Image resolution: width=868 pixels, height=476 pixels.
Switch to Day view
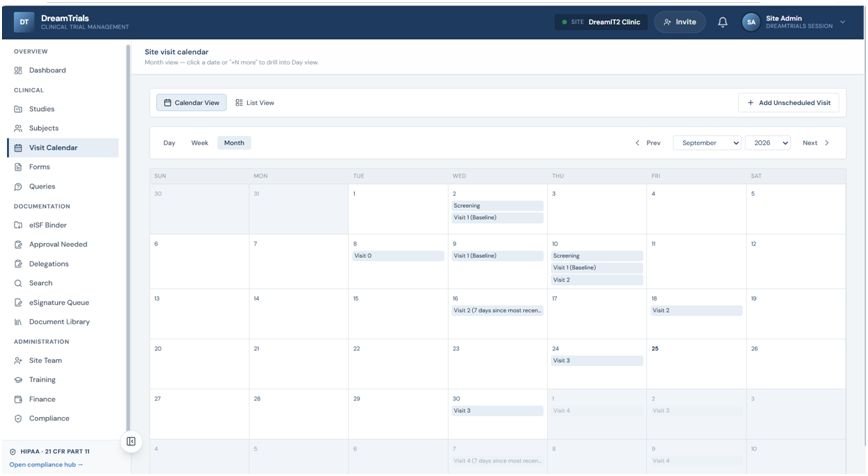[169, 143]
